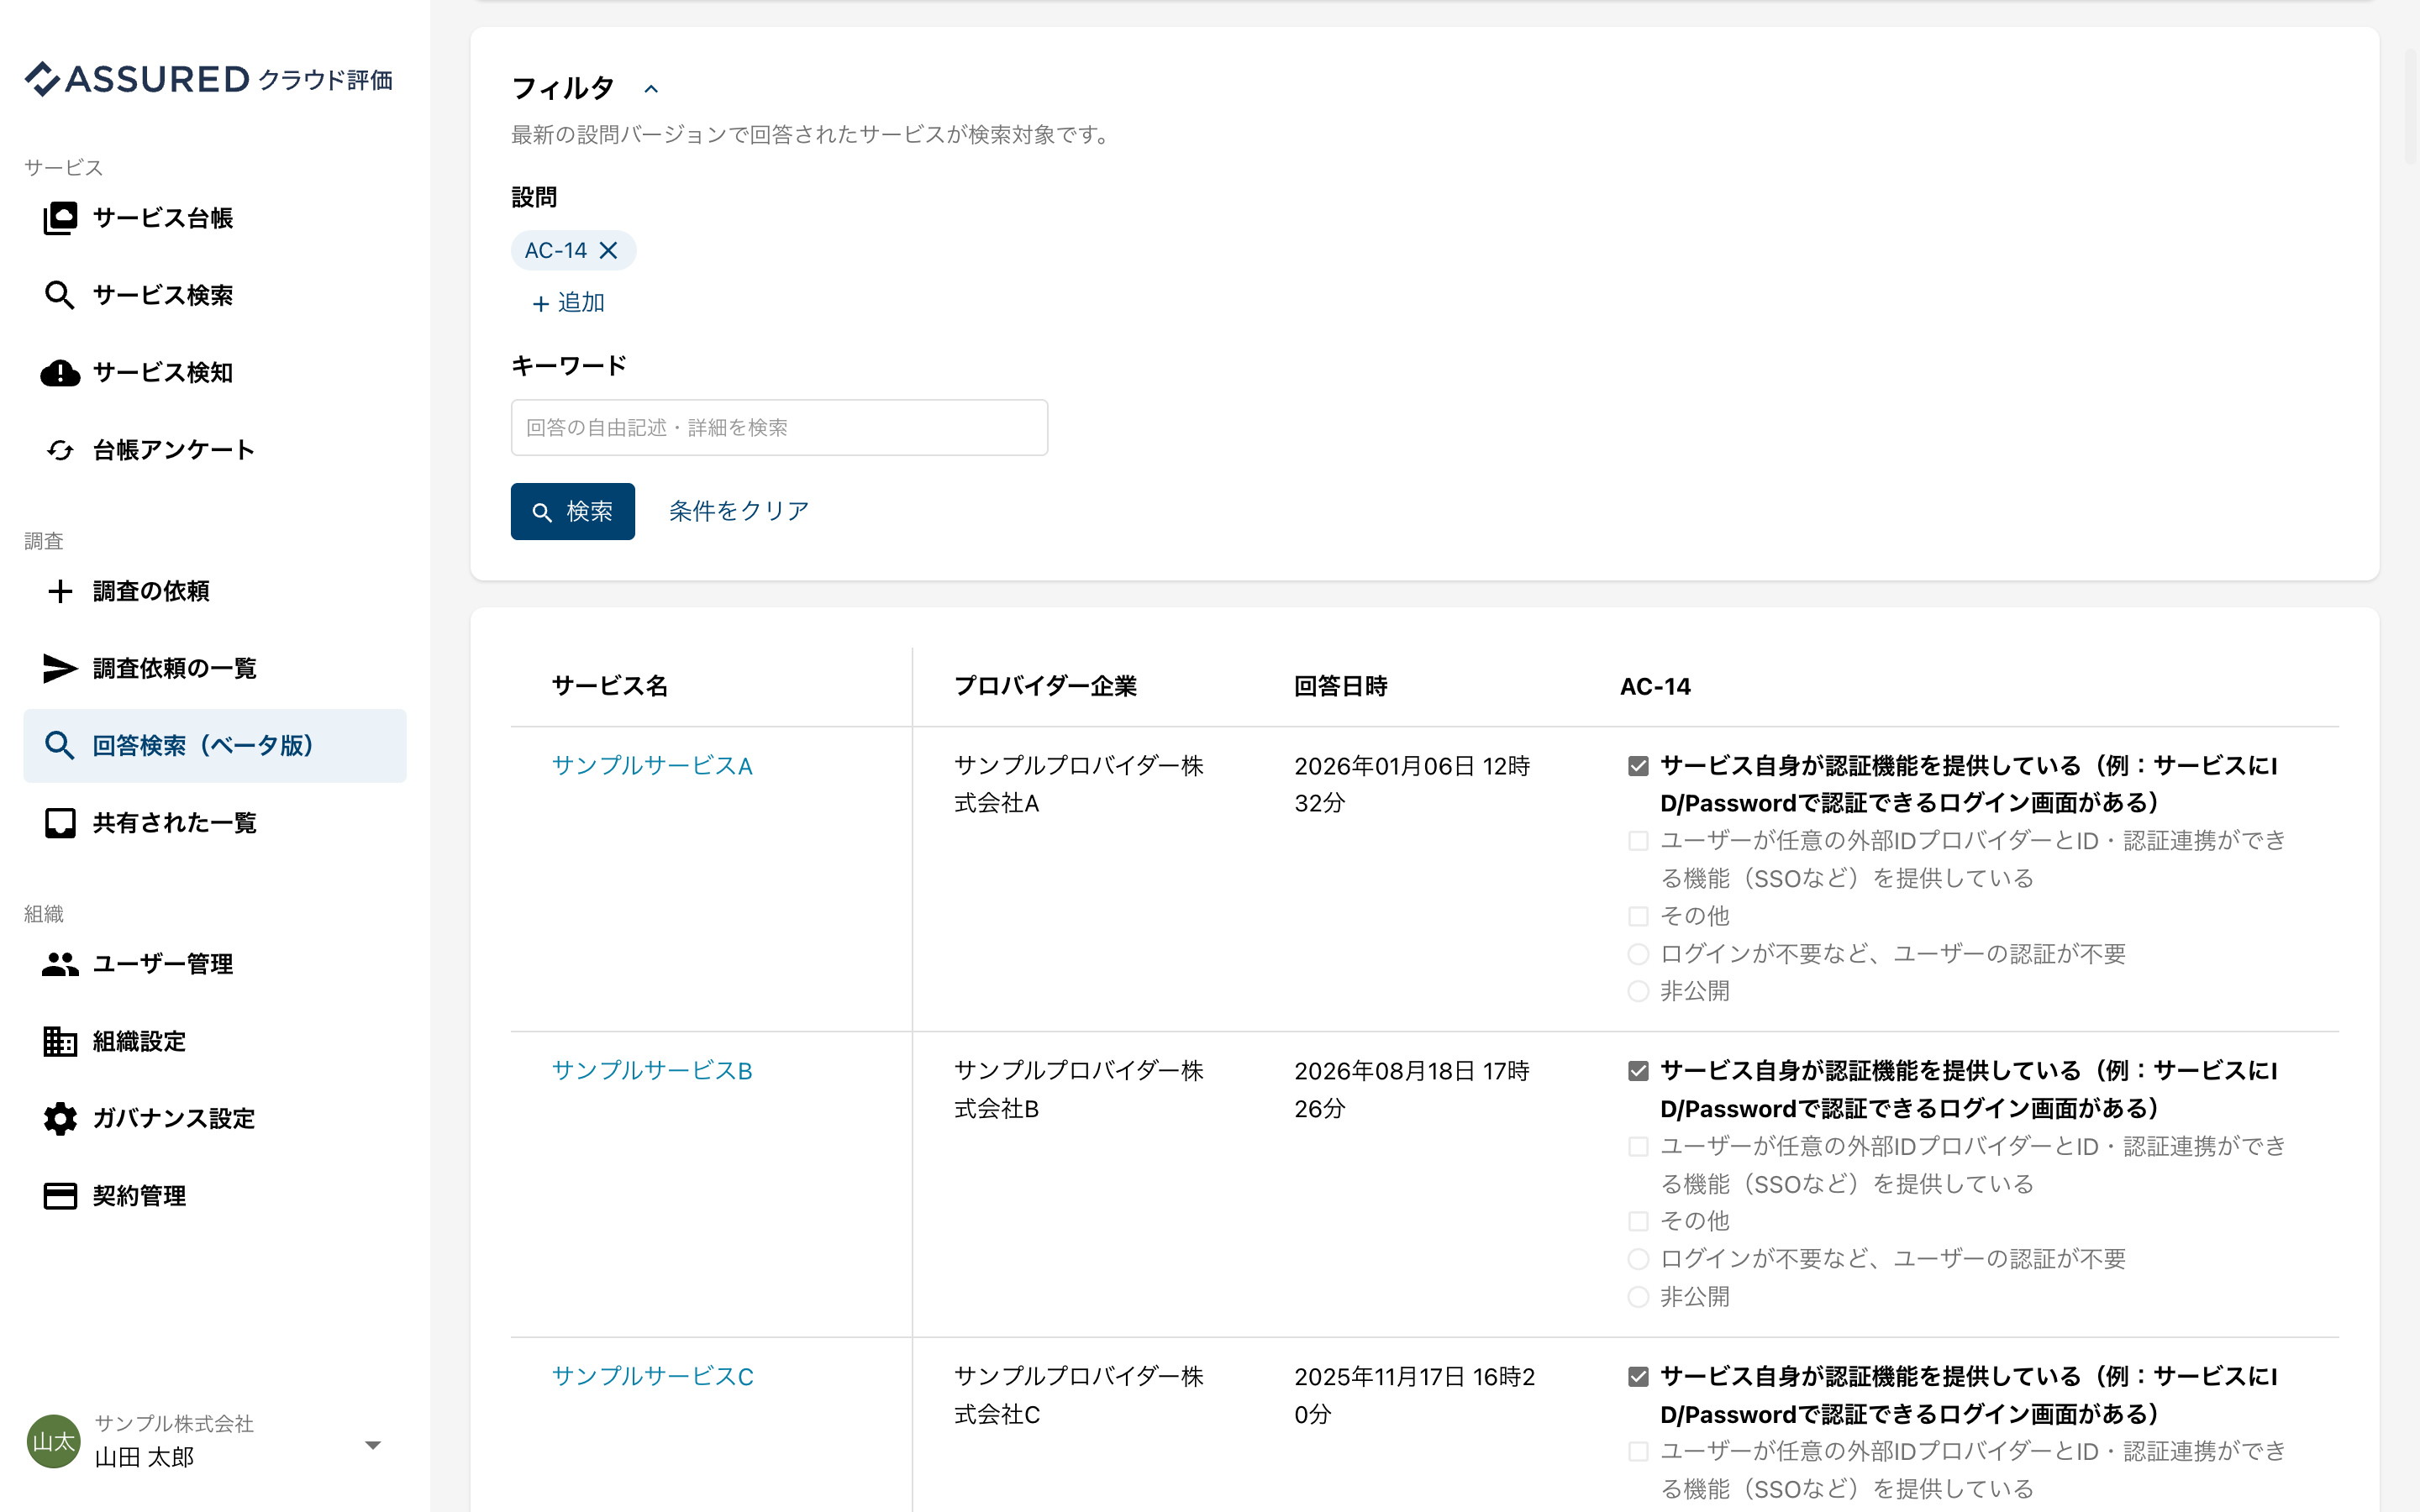Open the サンプルサービスA link
Viewport: 2420px width, 1512px height.
[x=652, y=766]
